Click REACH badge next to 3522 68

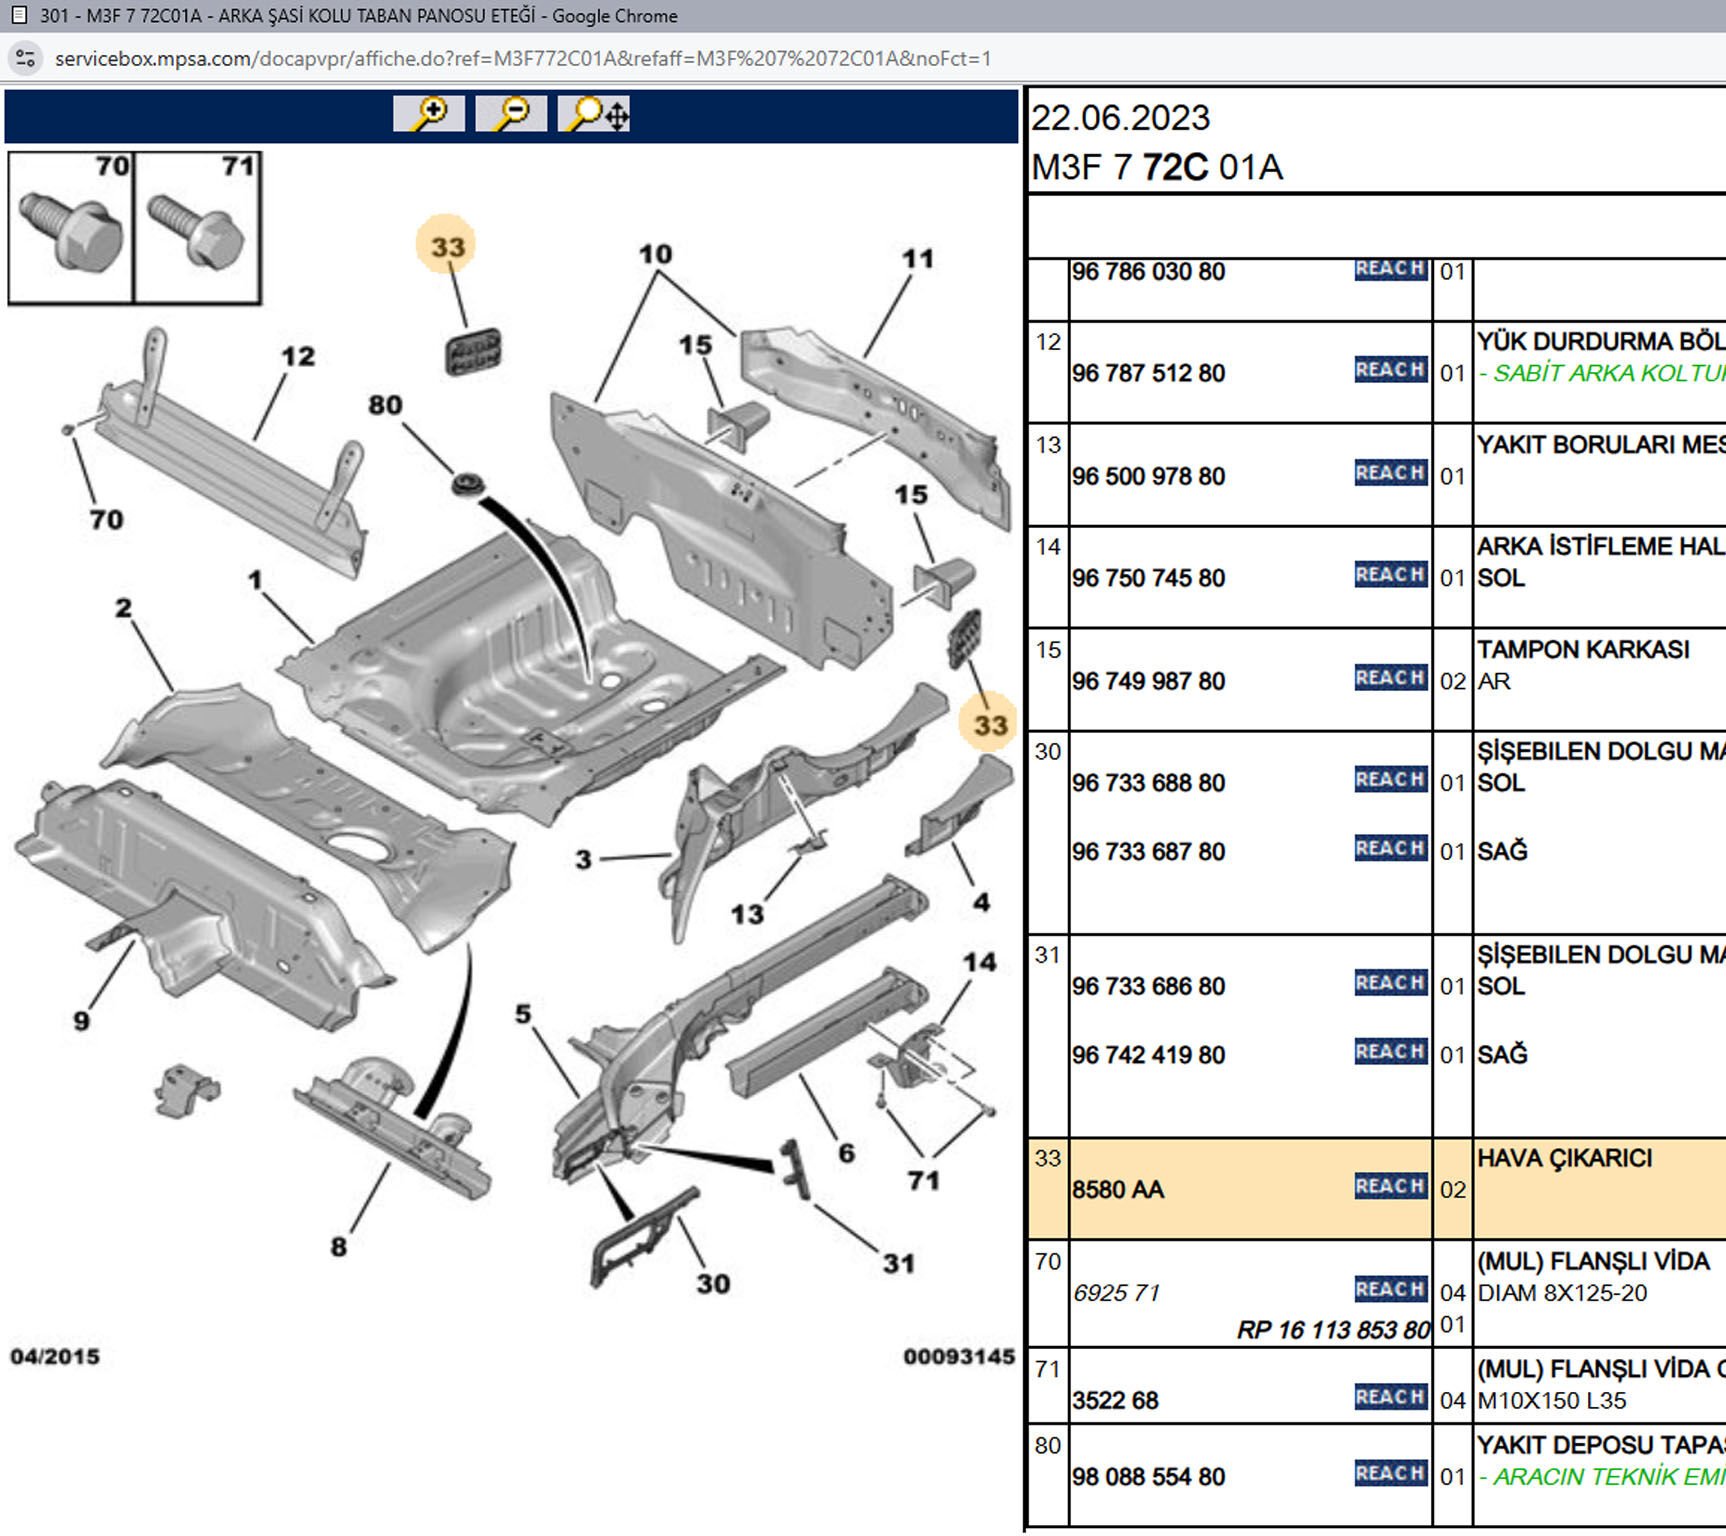[1390, 1397]
